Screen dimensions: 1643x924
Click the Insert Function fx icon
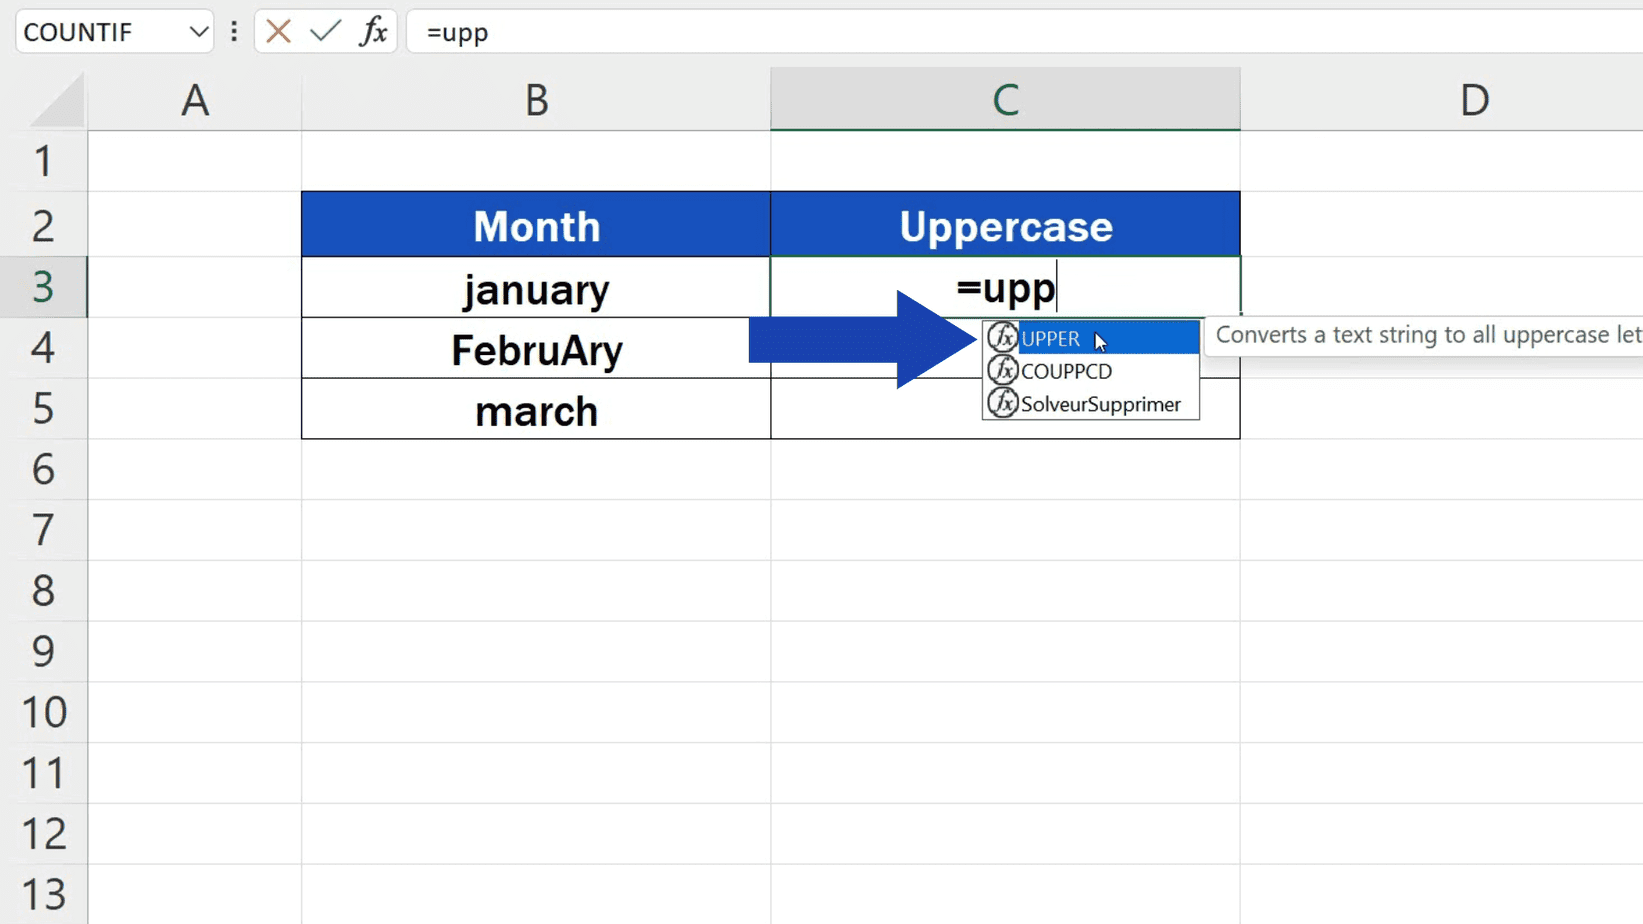375,31
